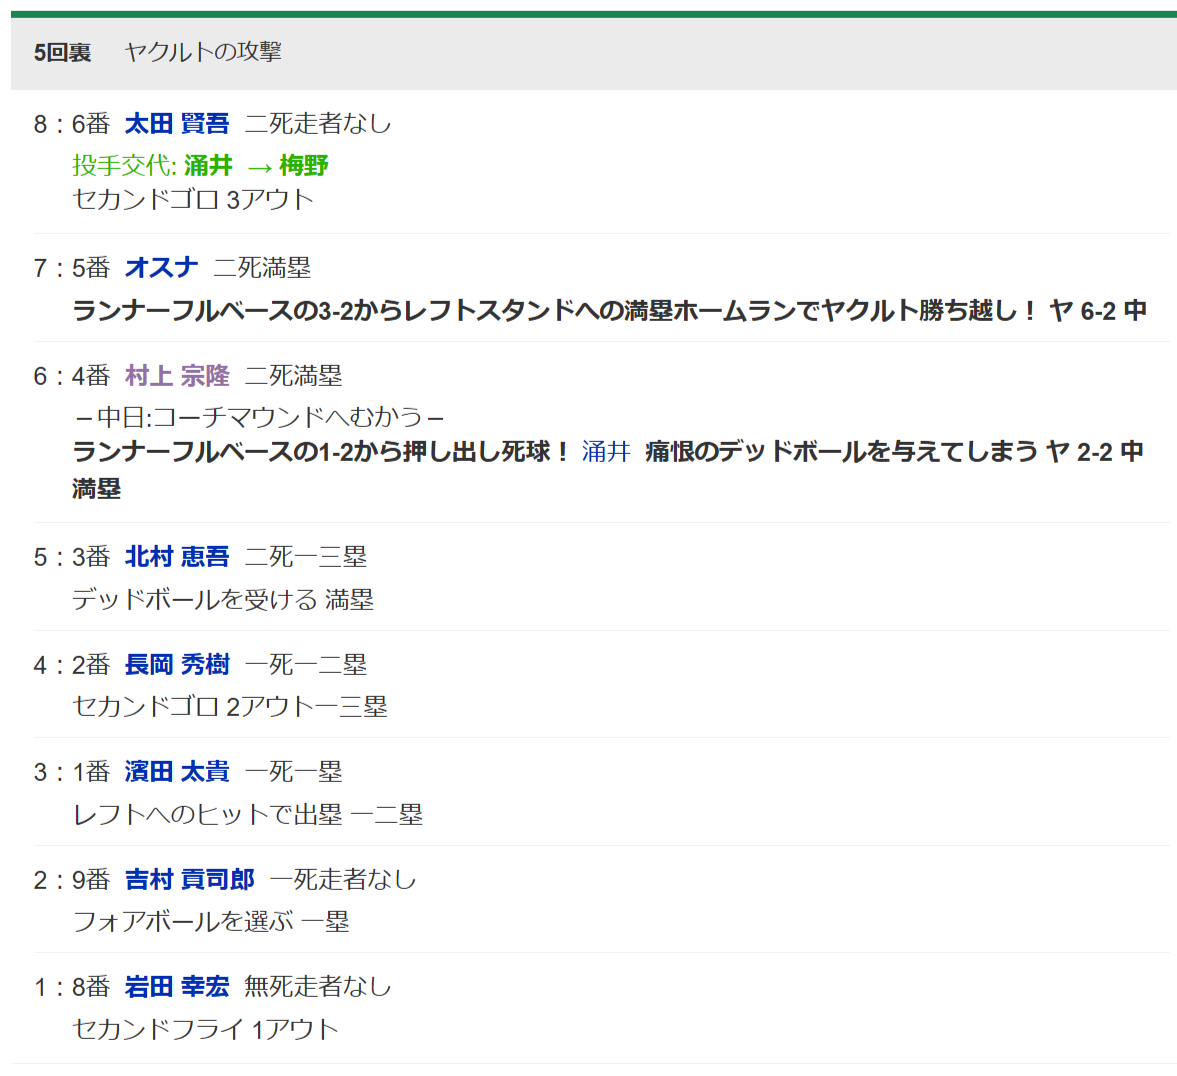Click batting order label 8 : 6番

pyautogui.click(x=72, y=123)
